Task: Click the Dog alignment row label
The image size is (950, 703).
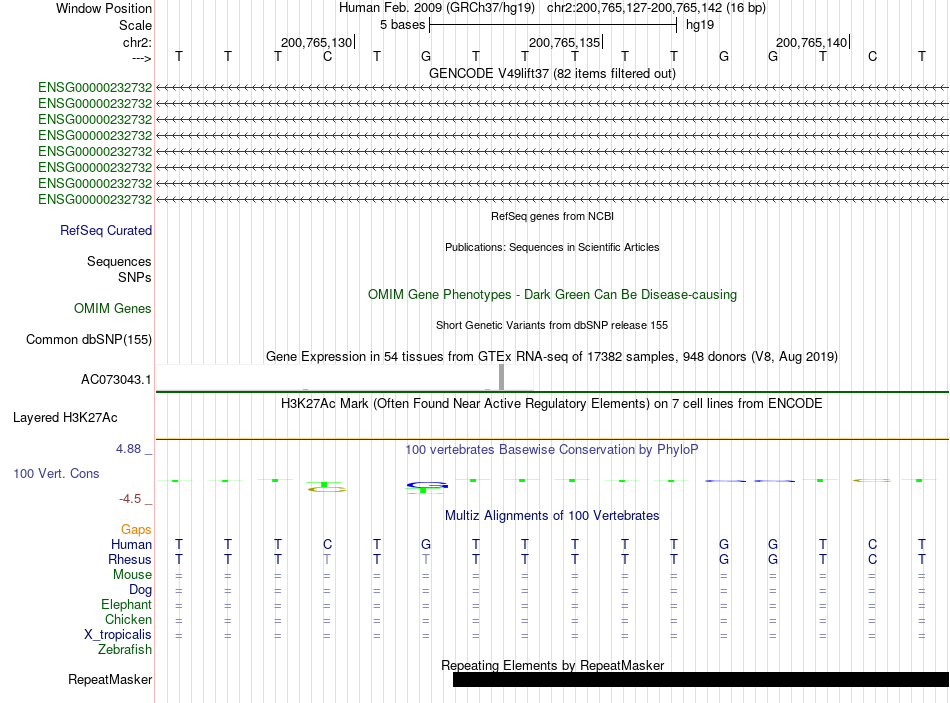Action: pos(140,590)
